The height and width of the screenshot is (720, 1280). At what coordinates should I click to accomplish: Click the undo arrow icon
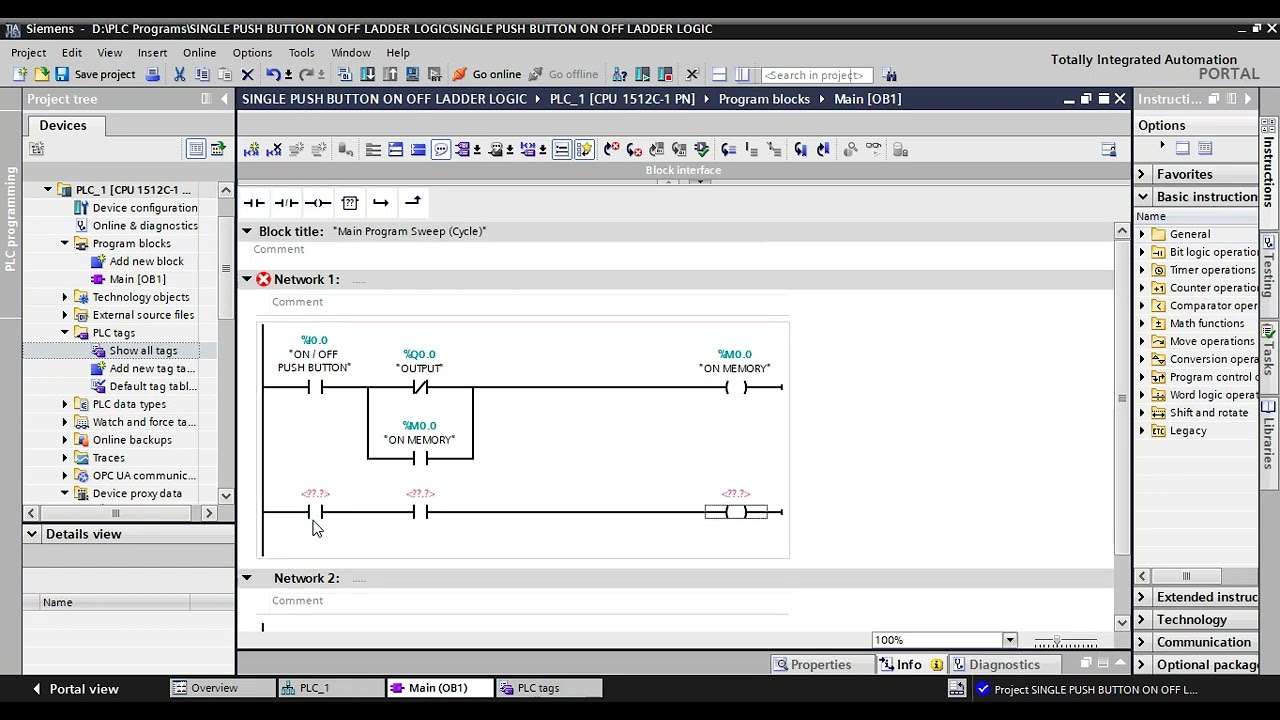click(272, 74)
